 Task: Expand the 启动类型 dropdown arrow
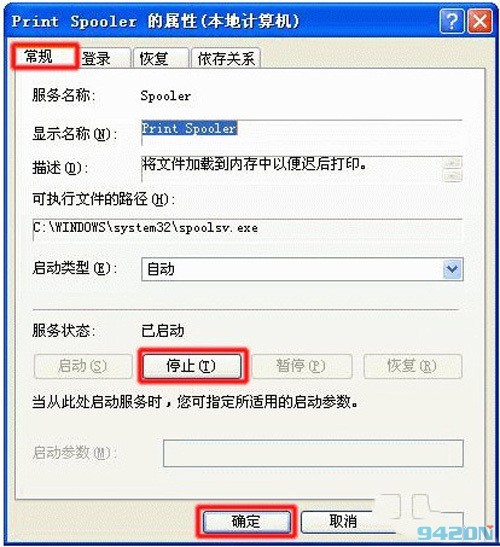[x=452, y=269]
